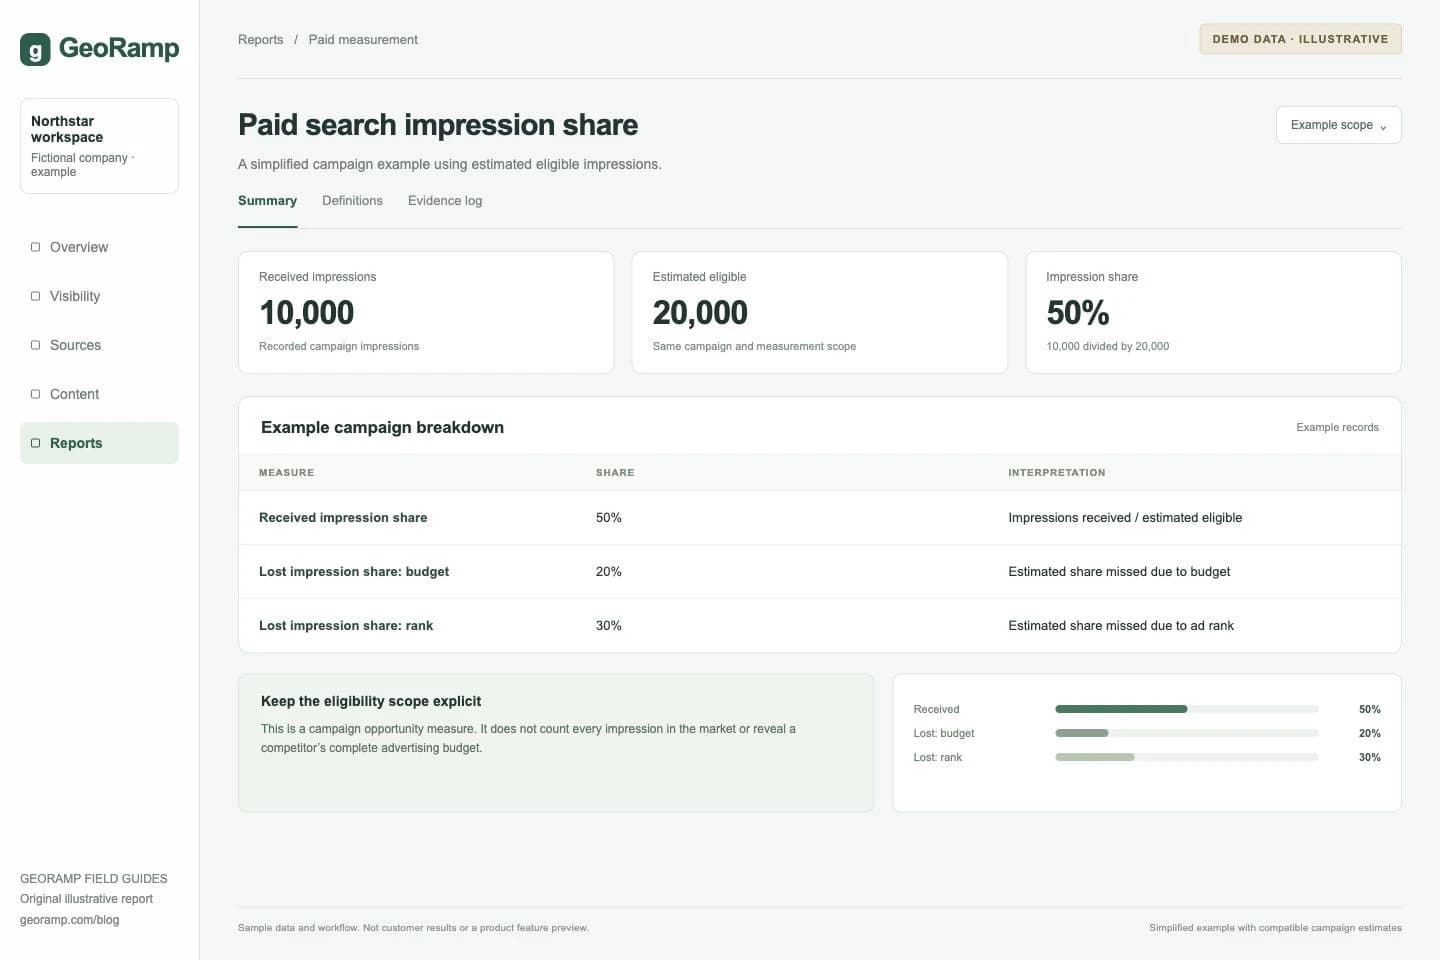Click the Reports sidebar icon
This screenshot has height=960, width=1440.
[36, 443]
